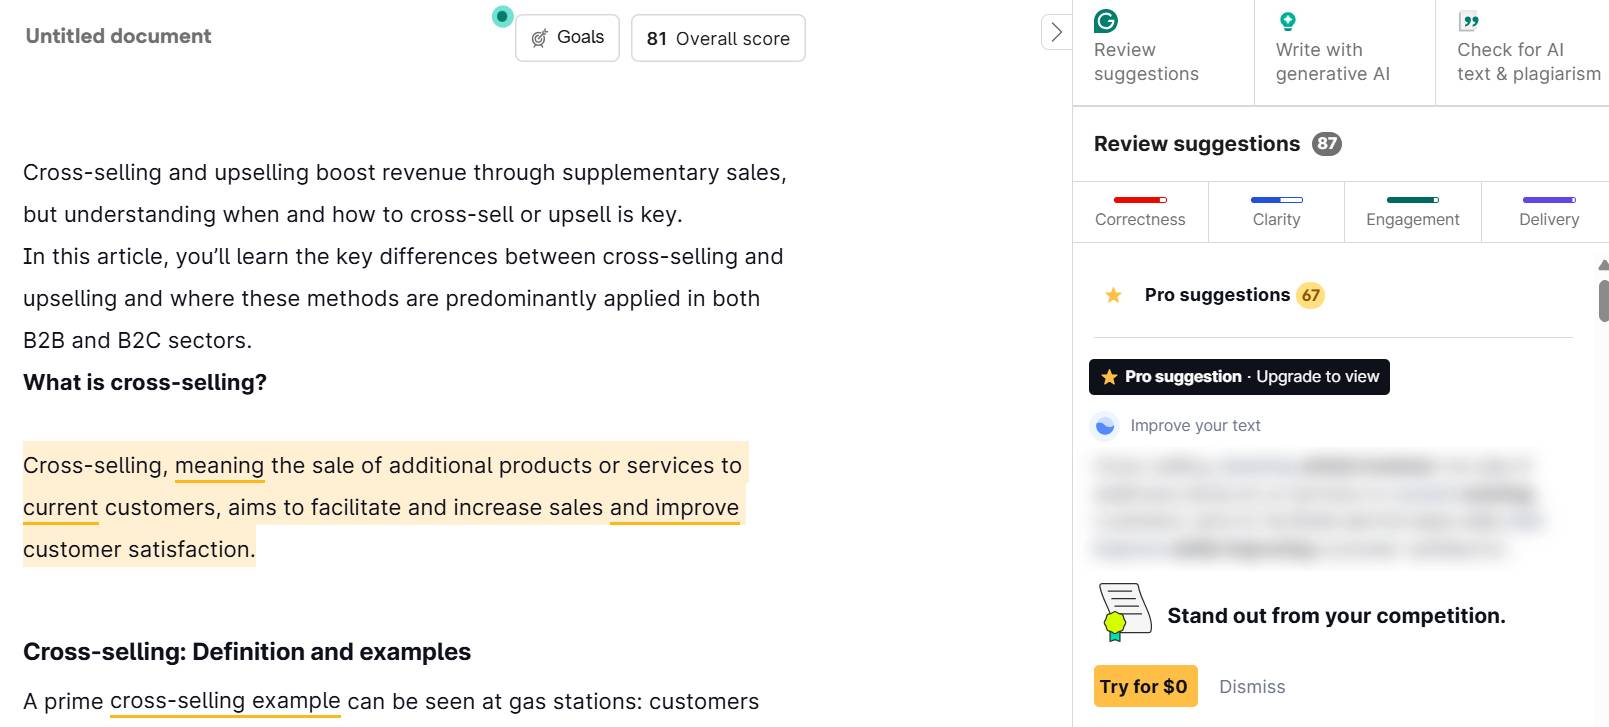Image resolution: width=1609 pixels, height=727 pixels.
Task: Click 'Stand out from your competition.' text
Action: [1336, 616]
